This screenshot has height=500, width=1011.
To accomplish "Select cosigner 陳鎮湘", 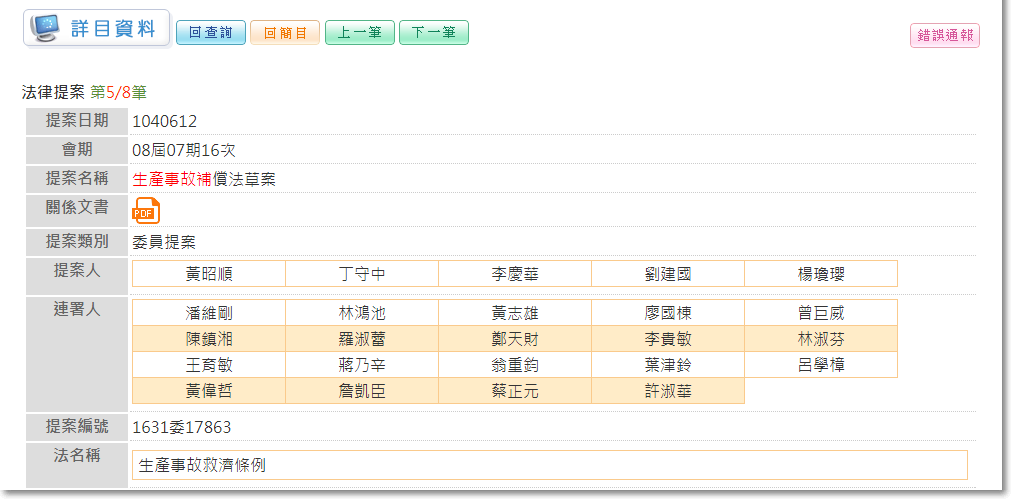I will [209, 339].
